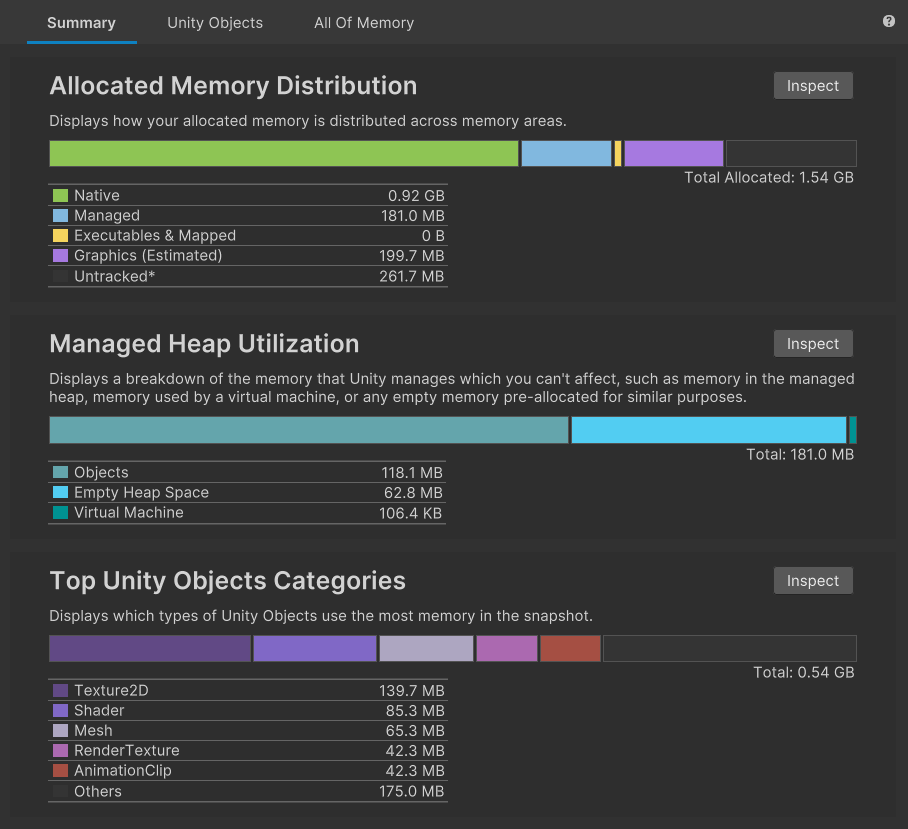Select the AnimationClip category row
This screenshot has width=908, height=829.
coord(248,771)
